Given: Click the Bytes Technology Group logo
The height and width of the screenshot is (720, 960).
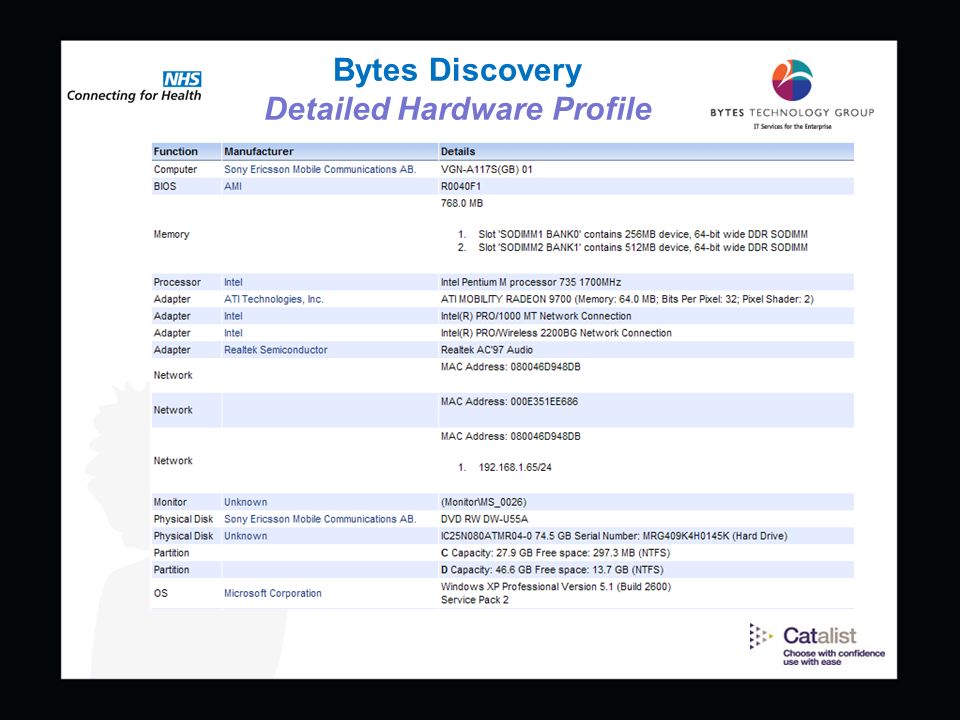Looking at the screenshot, I should pos(792,94).
